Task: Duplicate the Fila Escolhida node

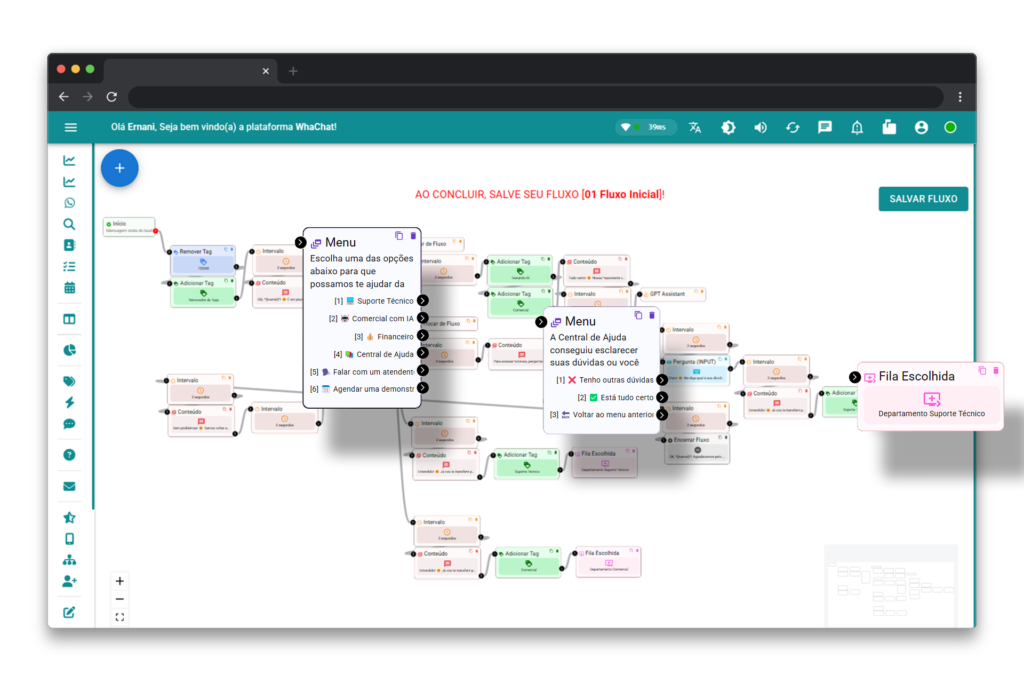Action: (982, 370)
